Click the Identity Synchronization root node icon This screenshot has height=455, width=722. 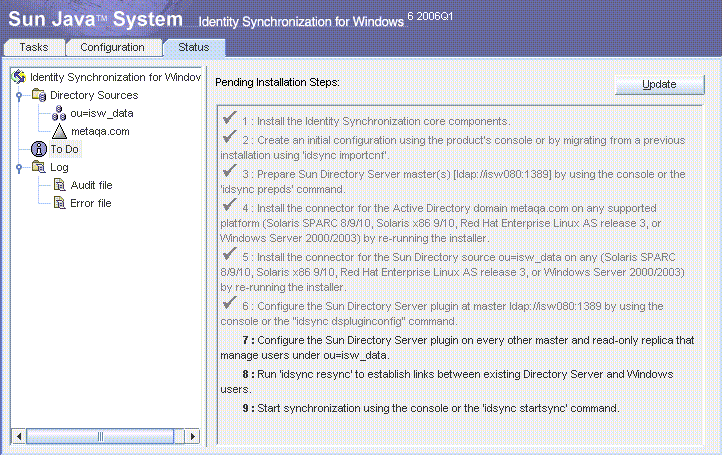pos(19,77)
